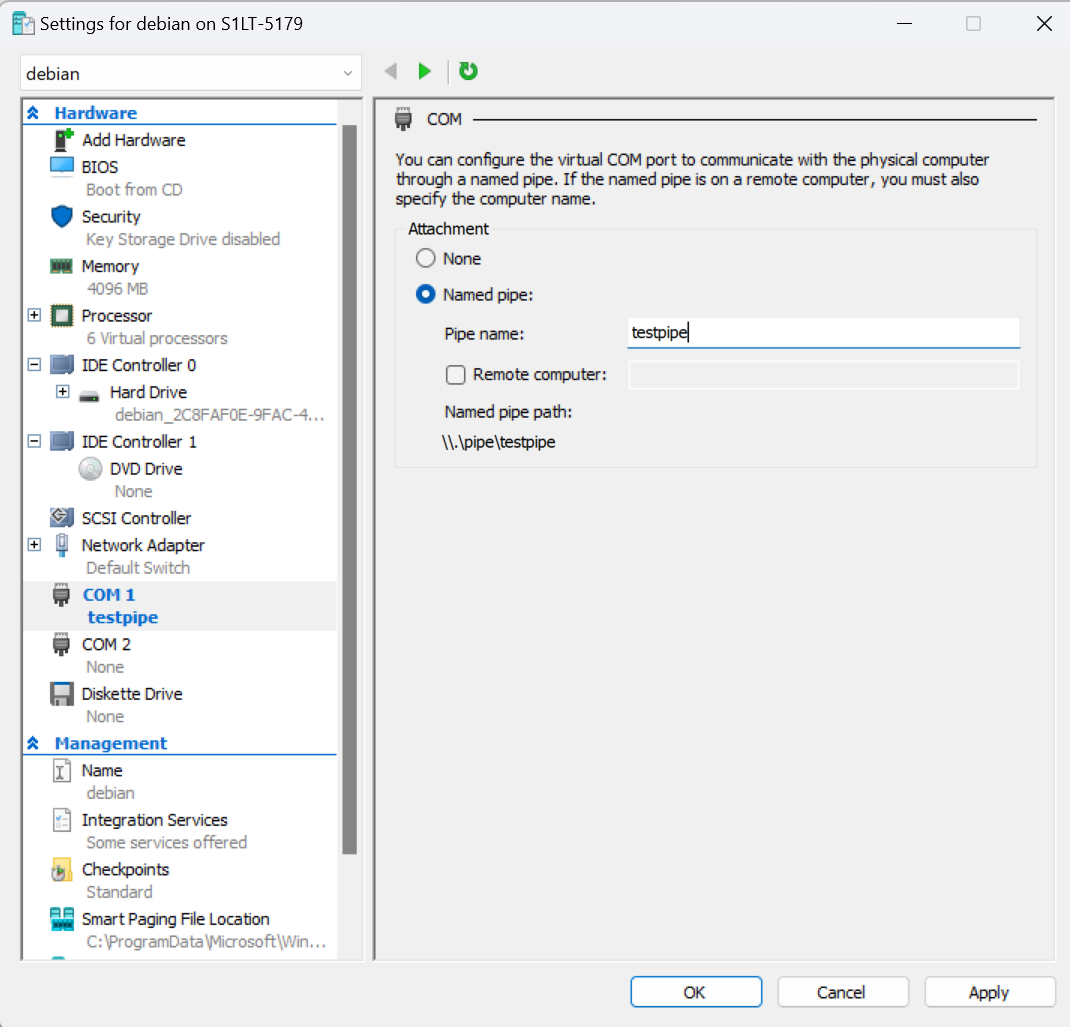Enable the Remote computer checkbox

click(455, 375)
